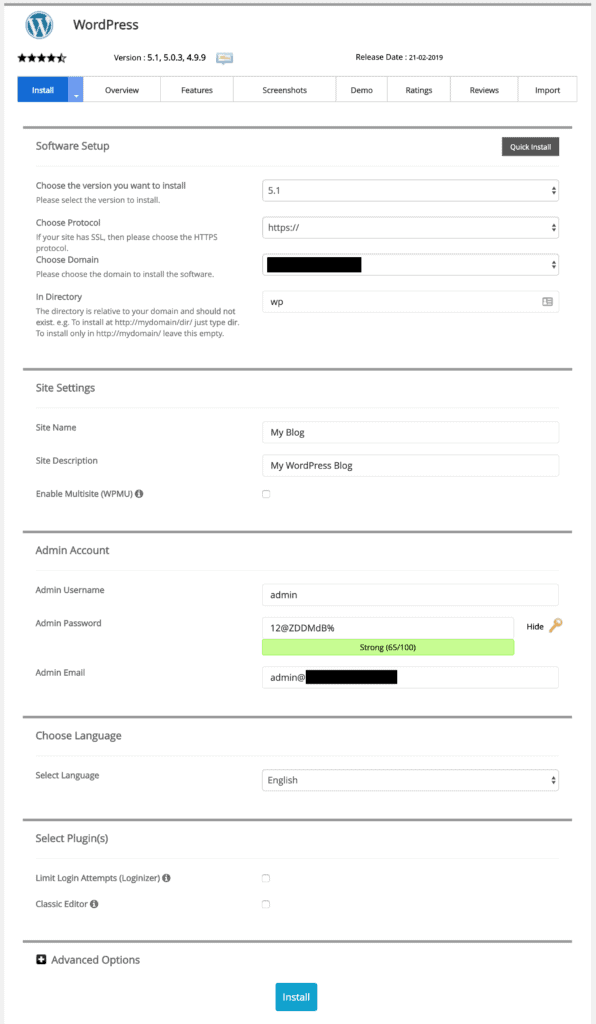Click the Admin Email field
Screen dimensions: 596x1024
click(x=410, y=677)
